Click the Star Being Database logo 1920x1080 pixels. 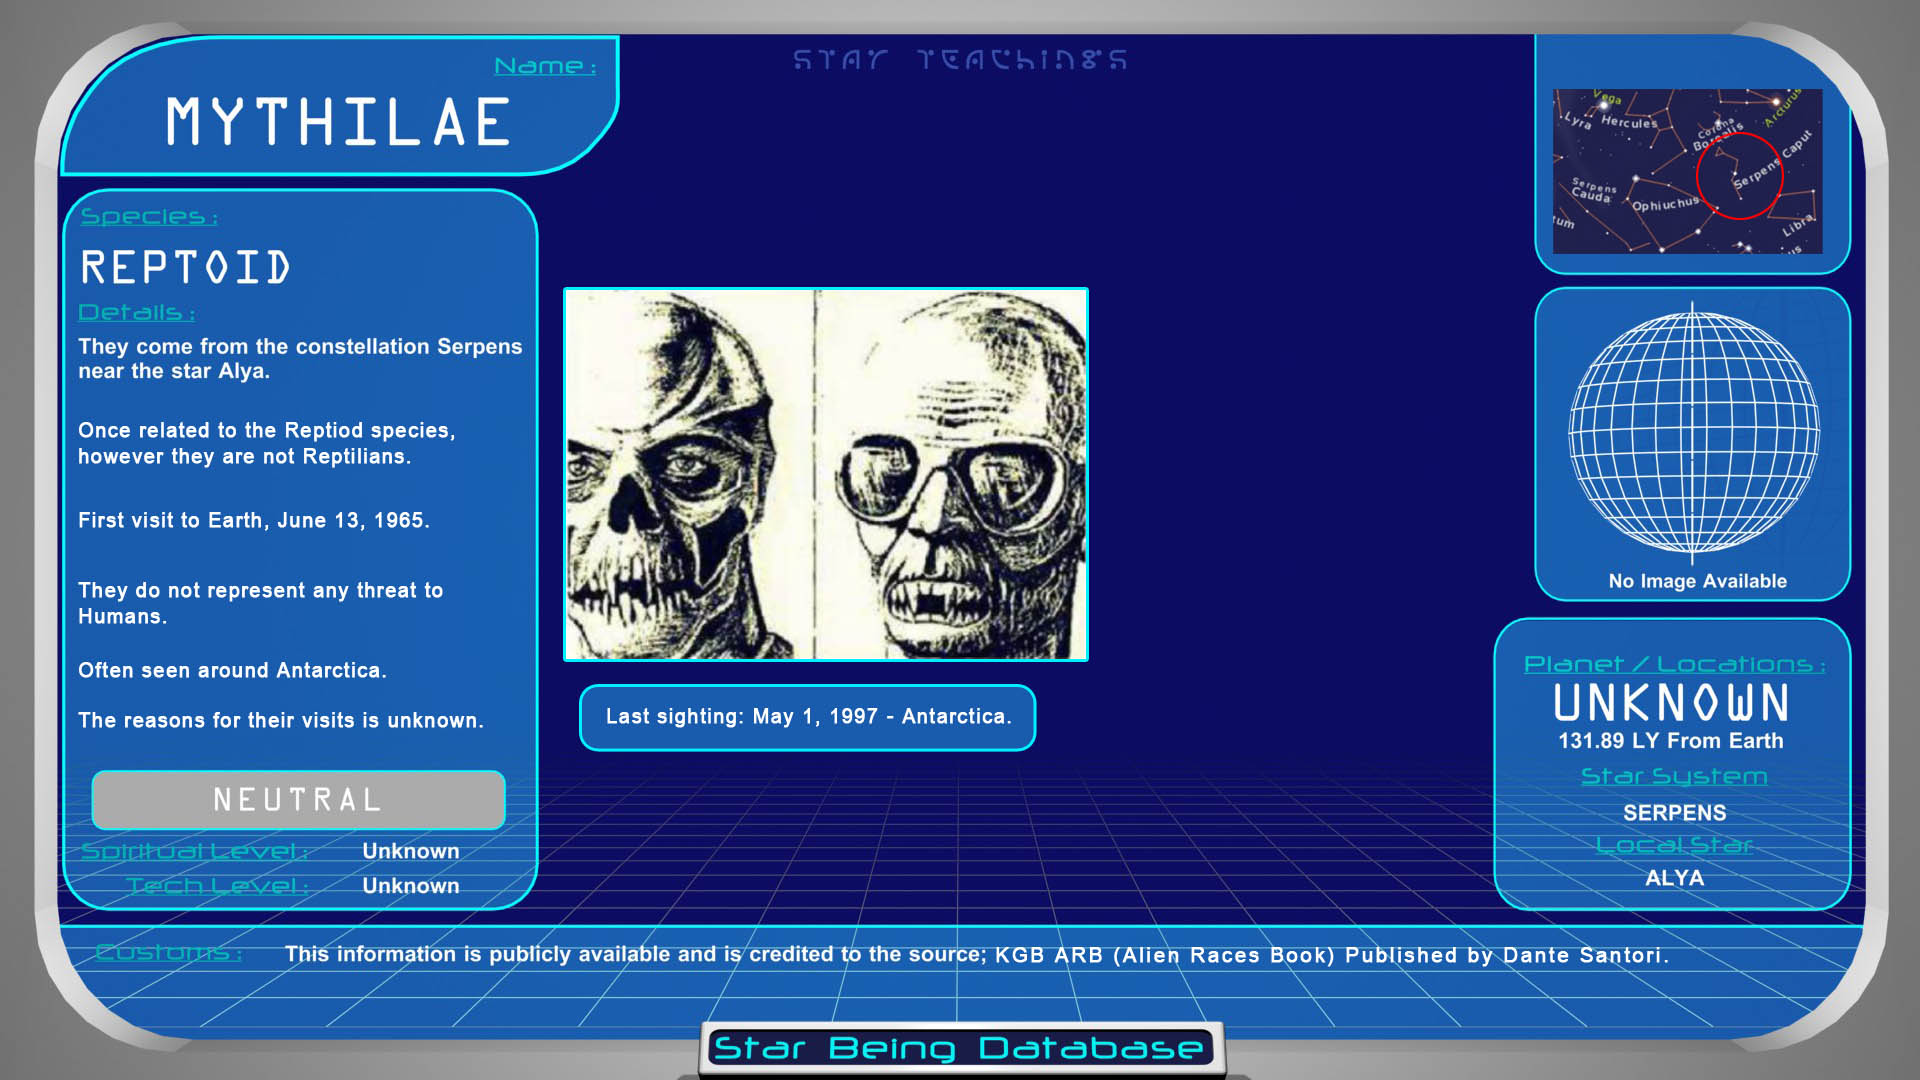coord(960,1048)
